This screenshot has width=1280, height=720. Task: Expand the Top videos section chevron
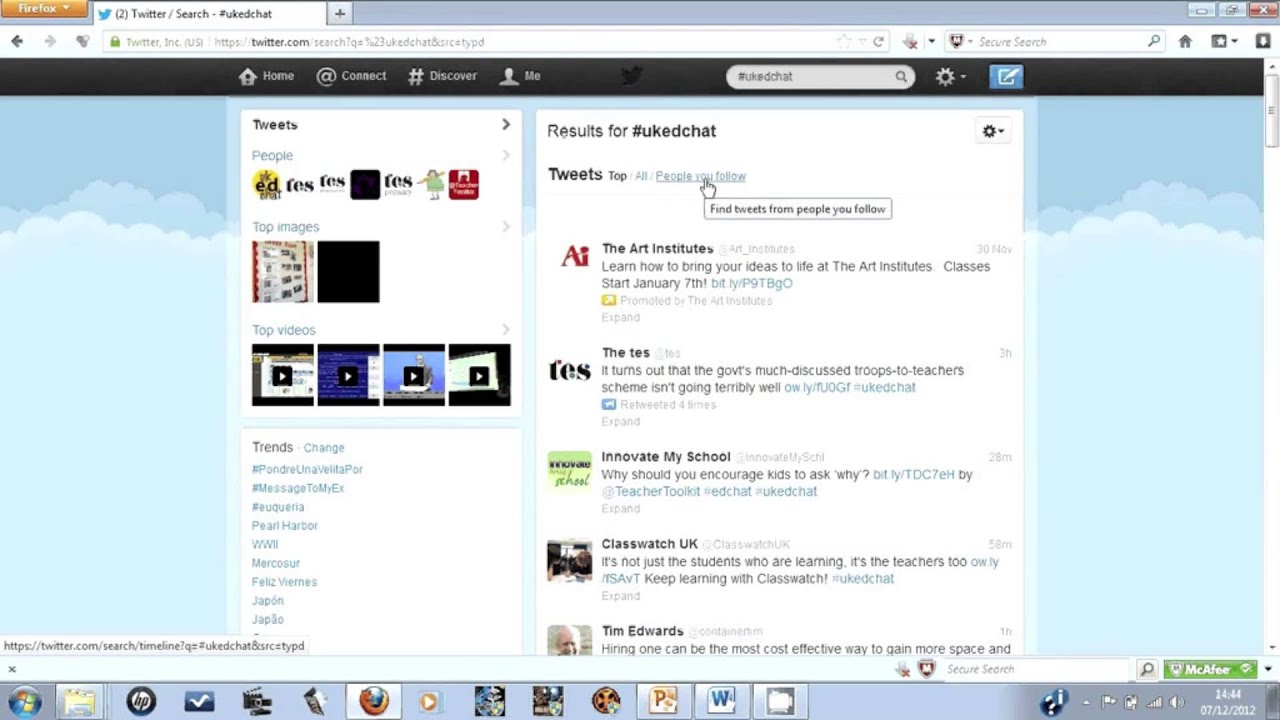coord(505,330)
